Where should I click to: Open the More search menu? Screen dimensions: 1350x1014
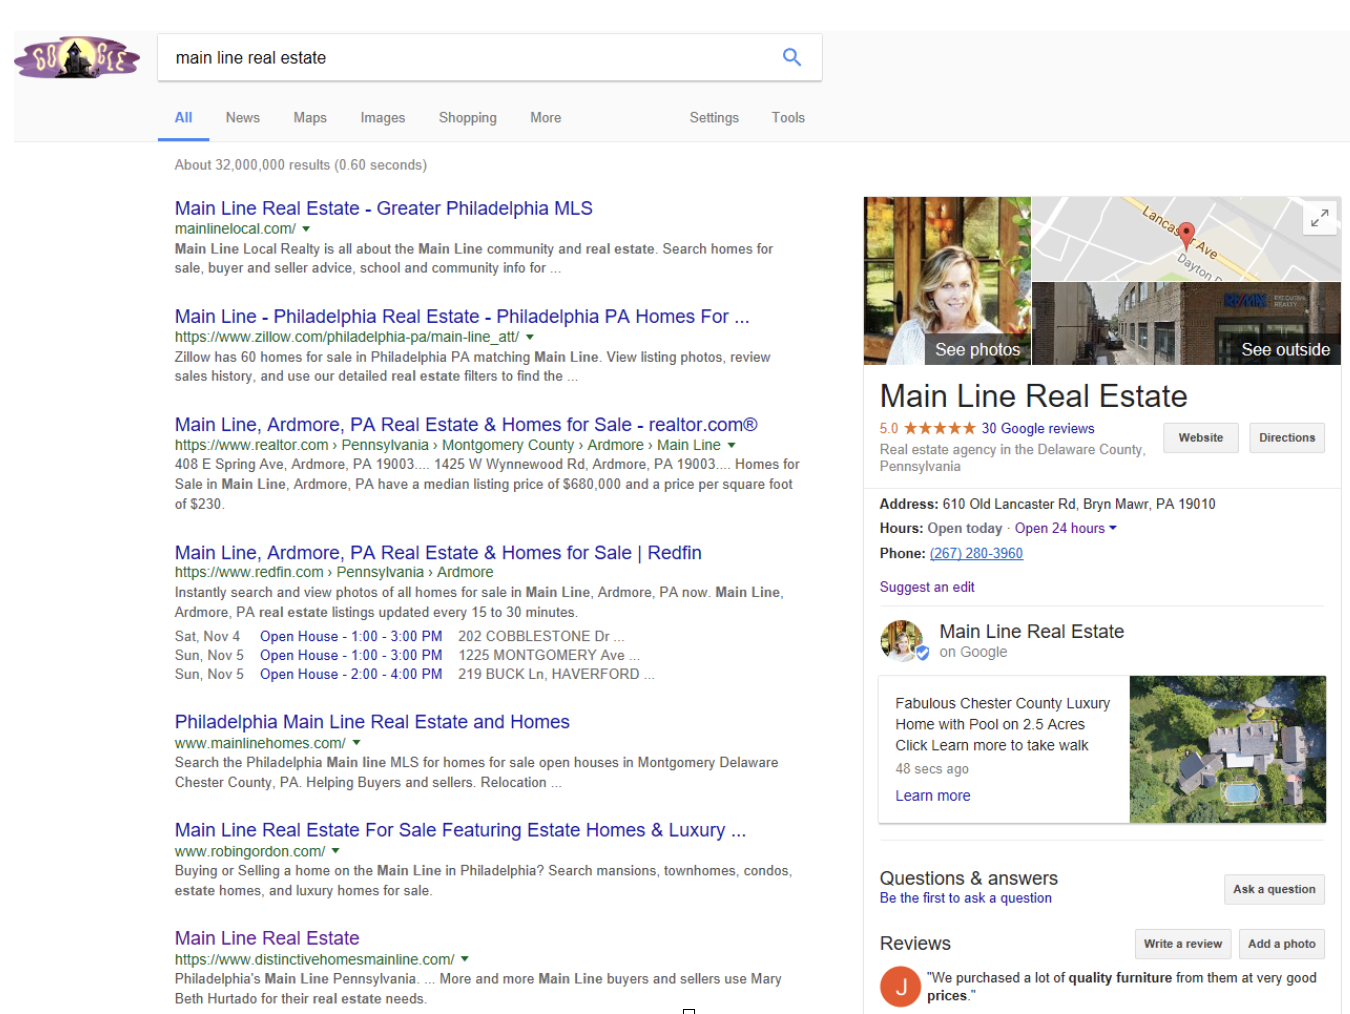click(x=546, y=117)
